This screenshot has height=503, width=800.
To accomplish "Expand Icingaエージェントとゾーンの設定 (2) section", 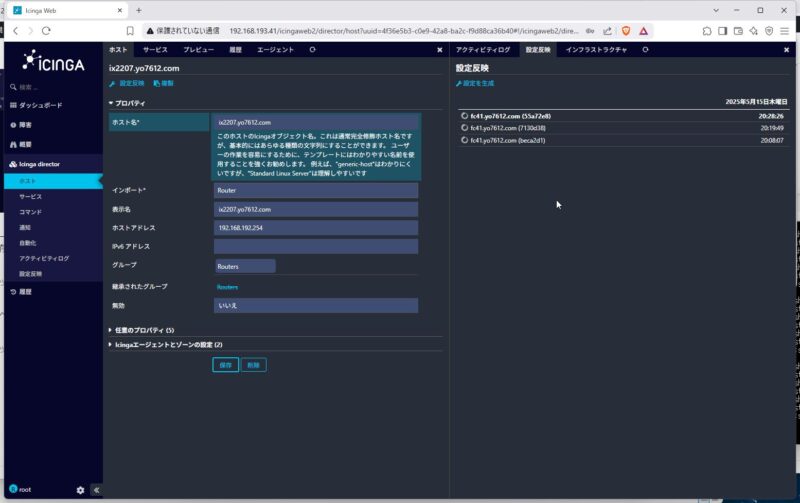I will (166, 345).
